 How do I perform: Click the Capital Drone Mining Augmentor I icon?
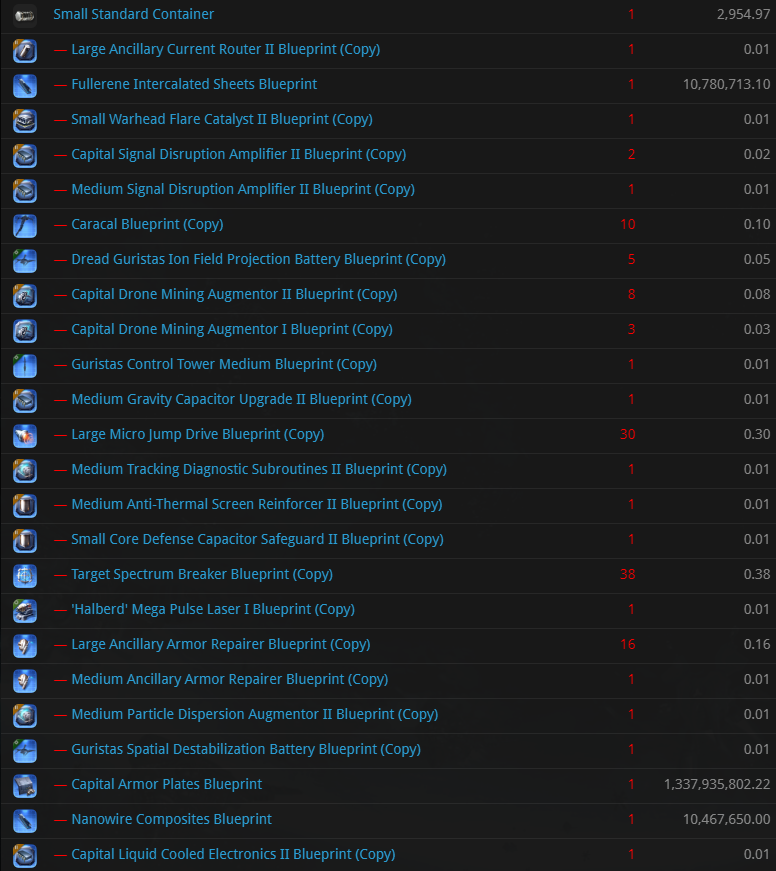24,331
